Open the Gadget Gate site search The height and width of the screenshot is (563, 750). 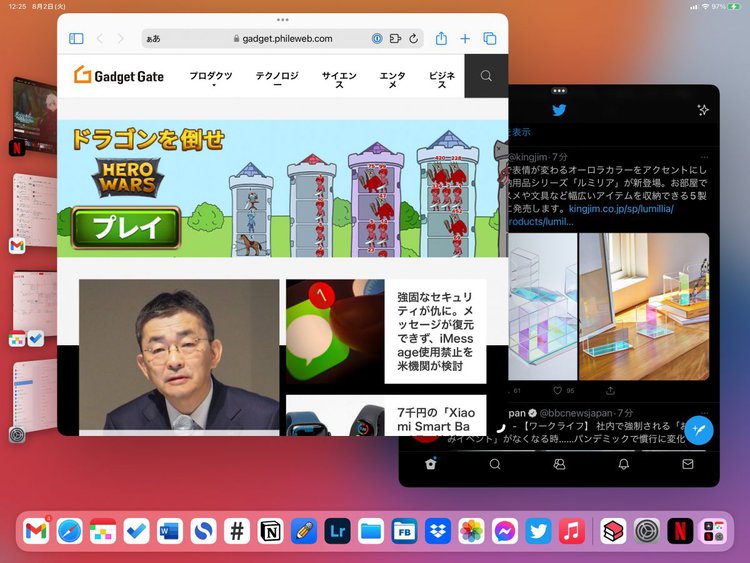click(486, 76)
